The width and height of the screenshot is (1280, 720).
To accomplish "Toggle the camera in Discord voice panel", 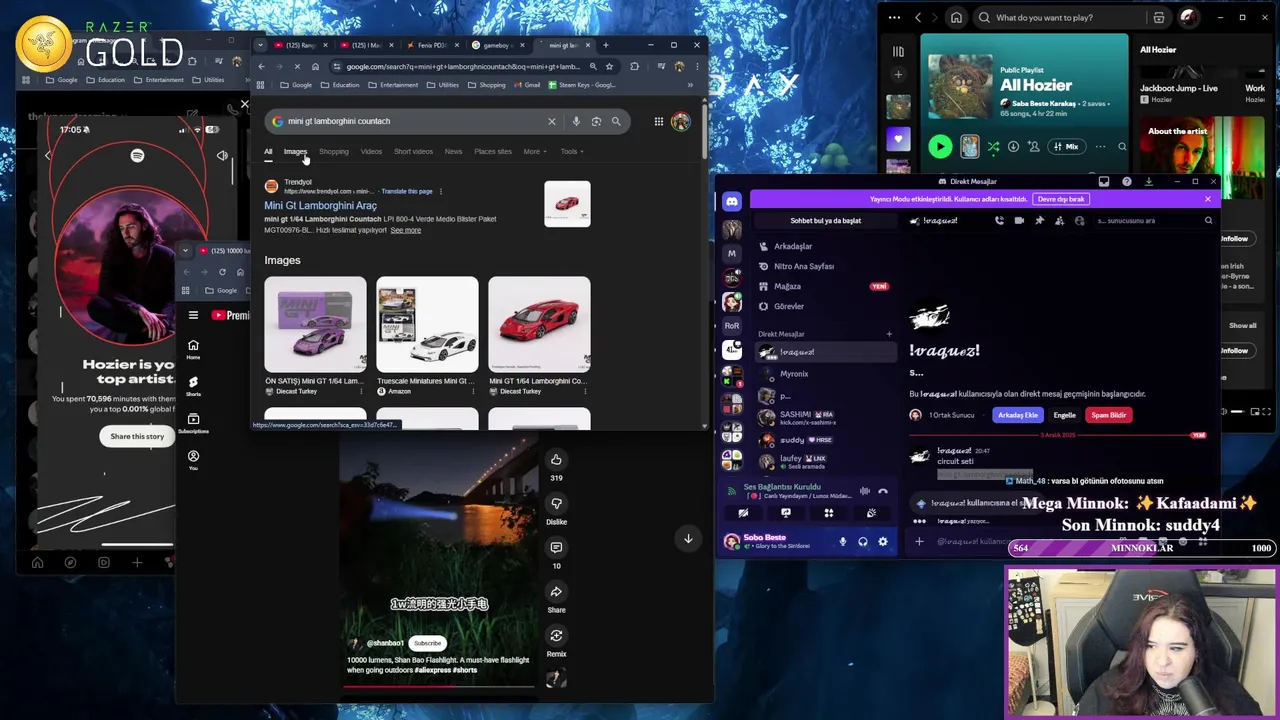I will (743, 513).
